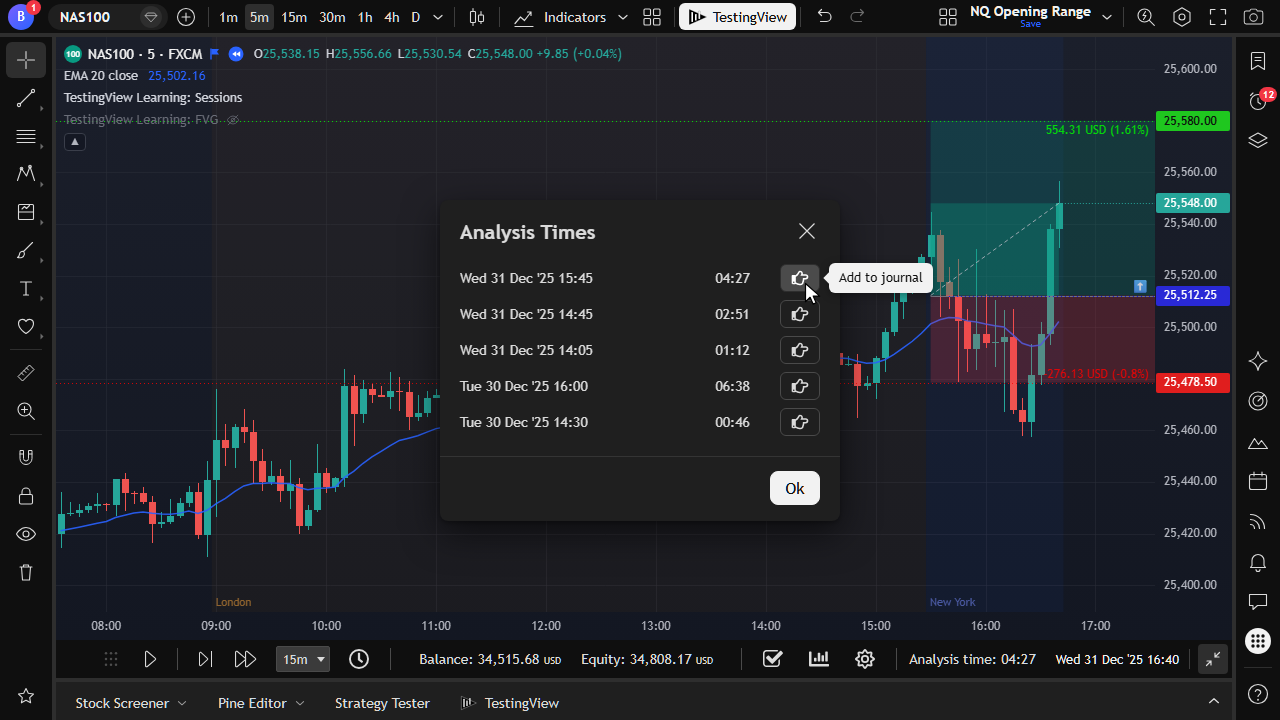
Task: Open the notifications bell
Action: click(x=1258, y=562)
